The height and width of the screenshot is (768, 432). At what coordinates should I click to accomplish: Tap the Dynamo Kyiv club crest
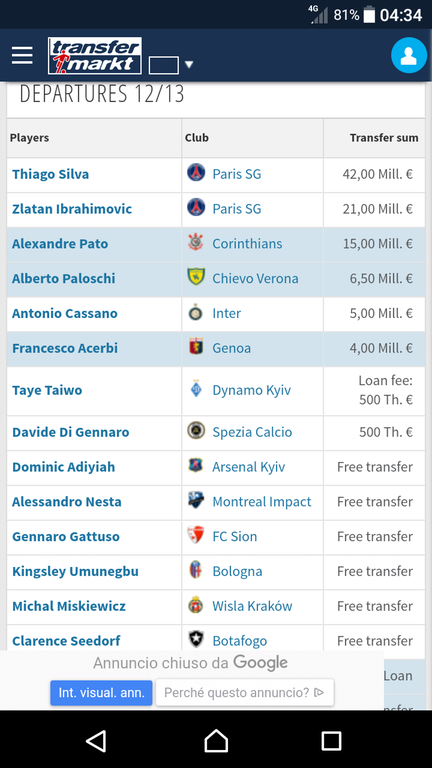(x=196, y=389)
